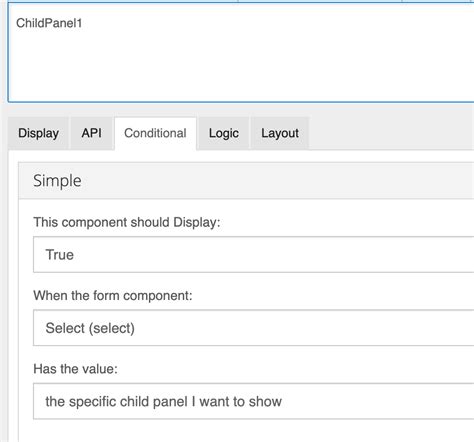Click the 'Has the value:' label
This screenshot has height=442, width=474.
[75, 369]
